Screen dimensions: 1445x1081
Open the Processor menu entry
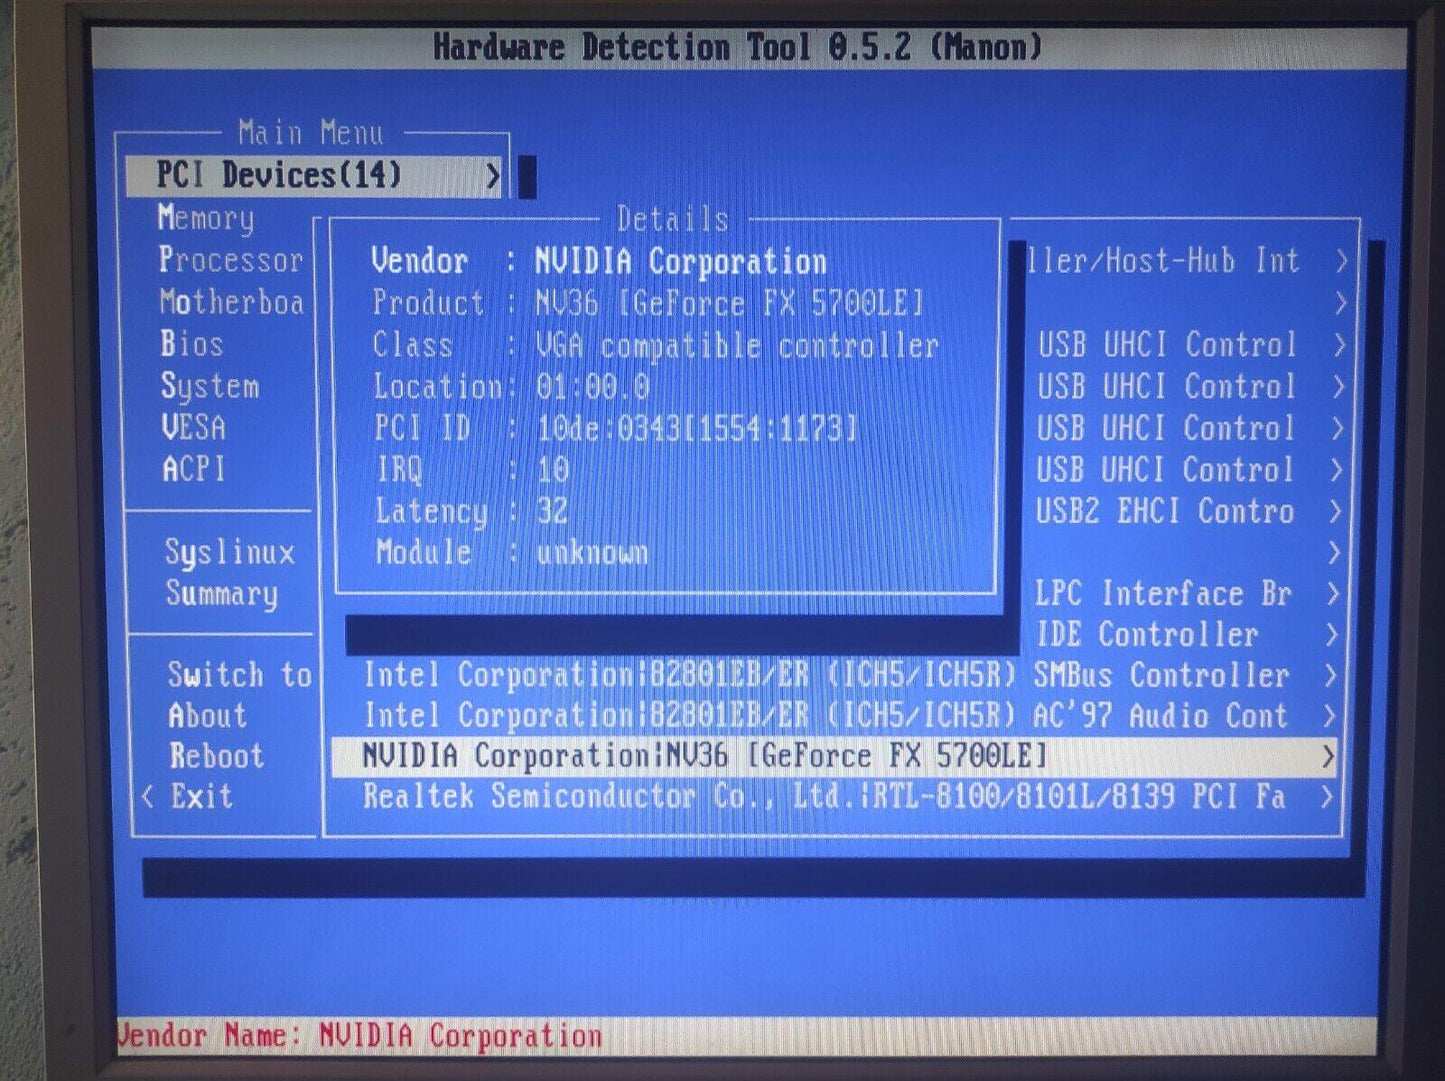click(230, 260)
